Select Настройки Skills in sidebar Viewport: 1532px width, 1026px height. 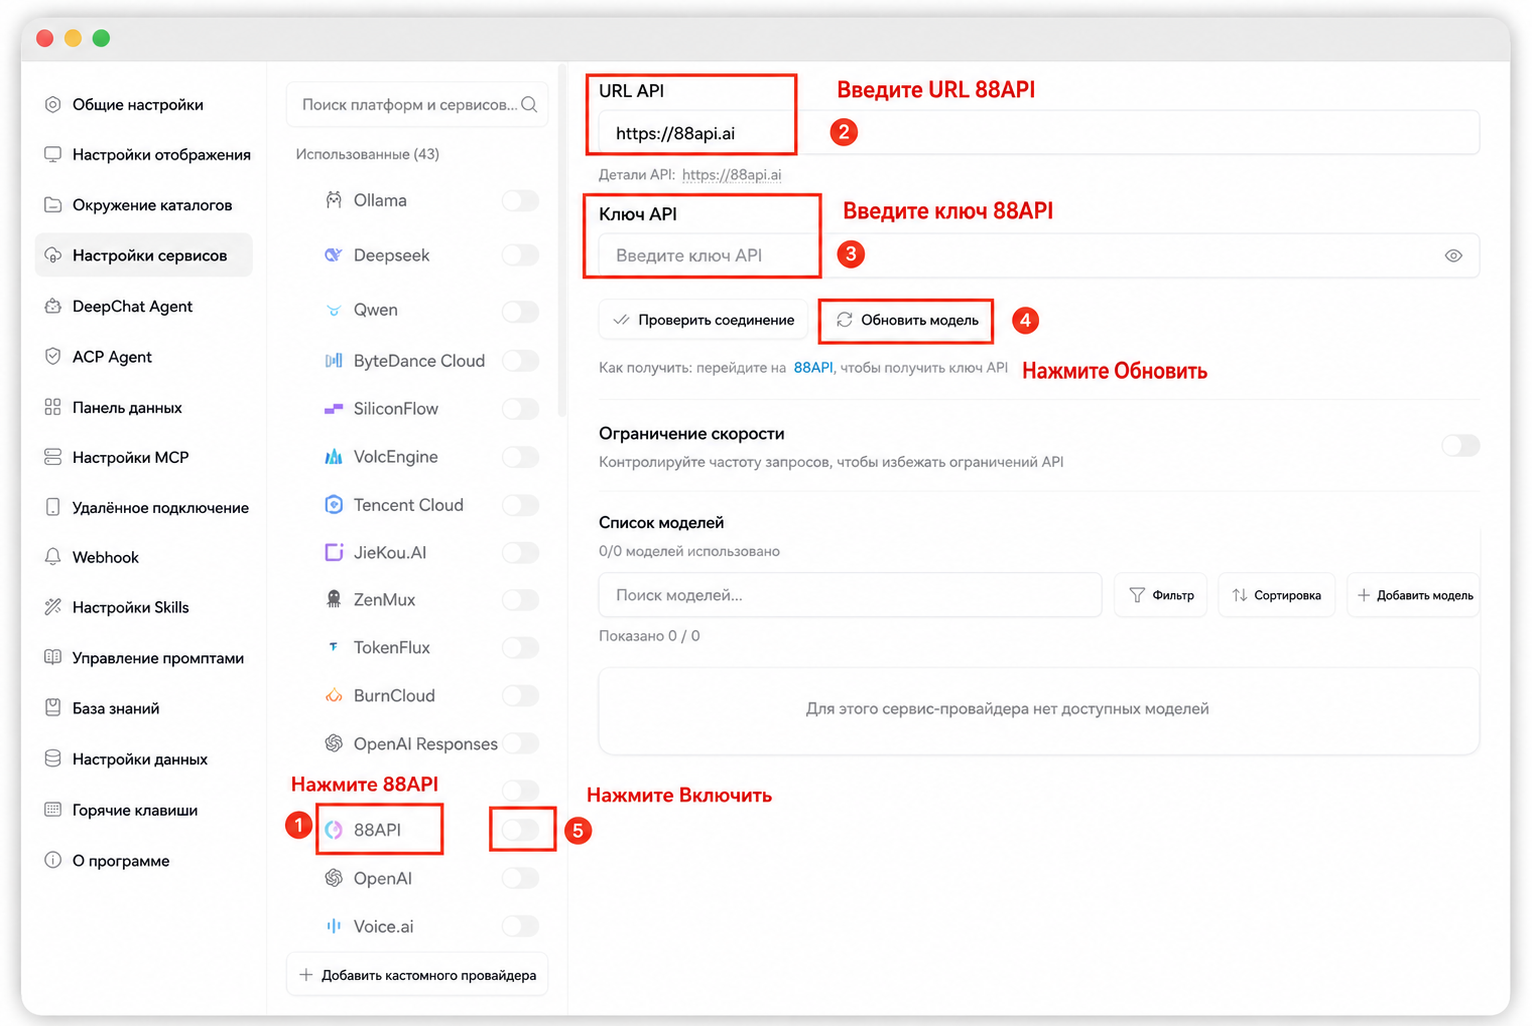[x=144, y=607]
